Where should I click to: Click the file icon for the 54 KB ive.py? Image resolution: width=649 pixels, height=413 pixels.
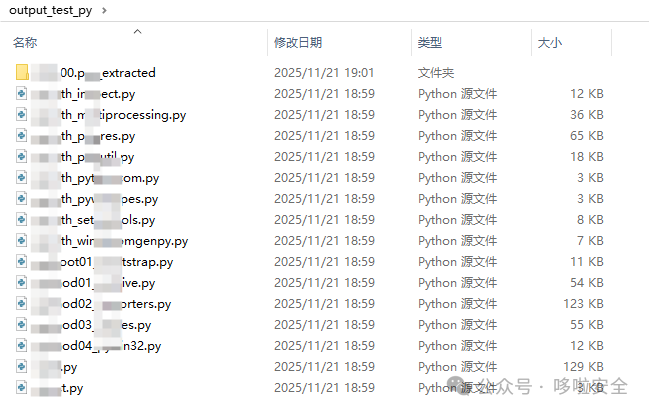(22, 283)
